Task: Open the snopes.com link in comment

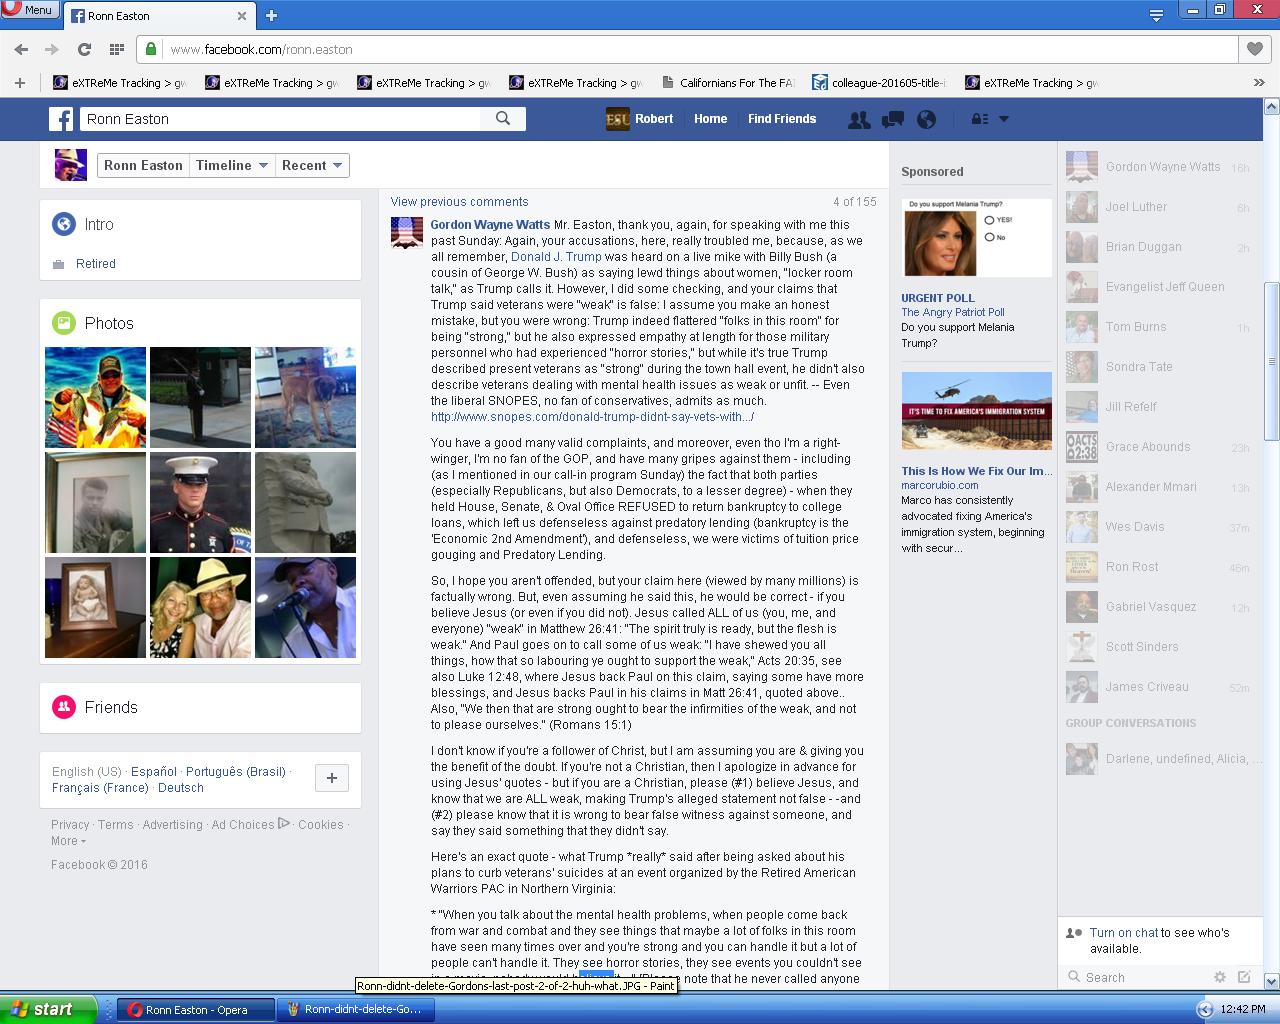Action: (592, 417)
